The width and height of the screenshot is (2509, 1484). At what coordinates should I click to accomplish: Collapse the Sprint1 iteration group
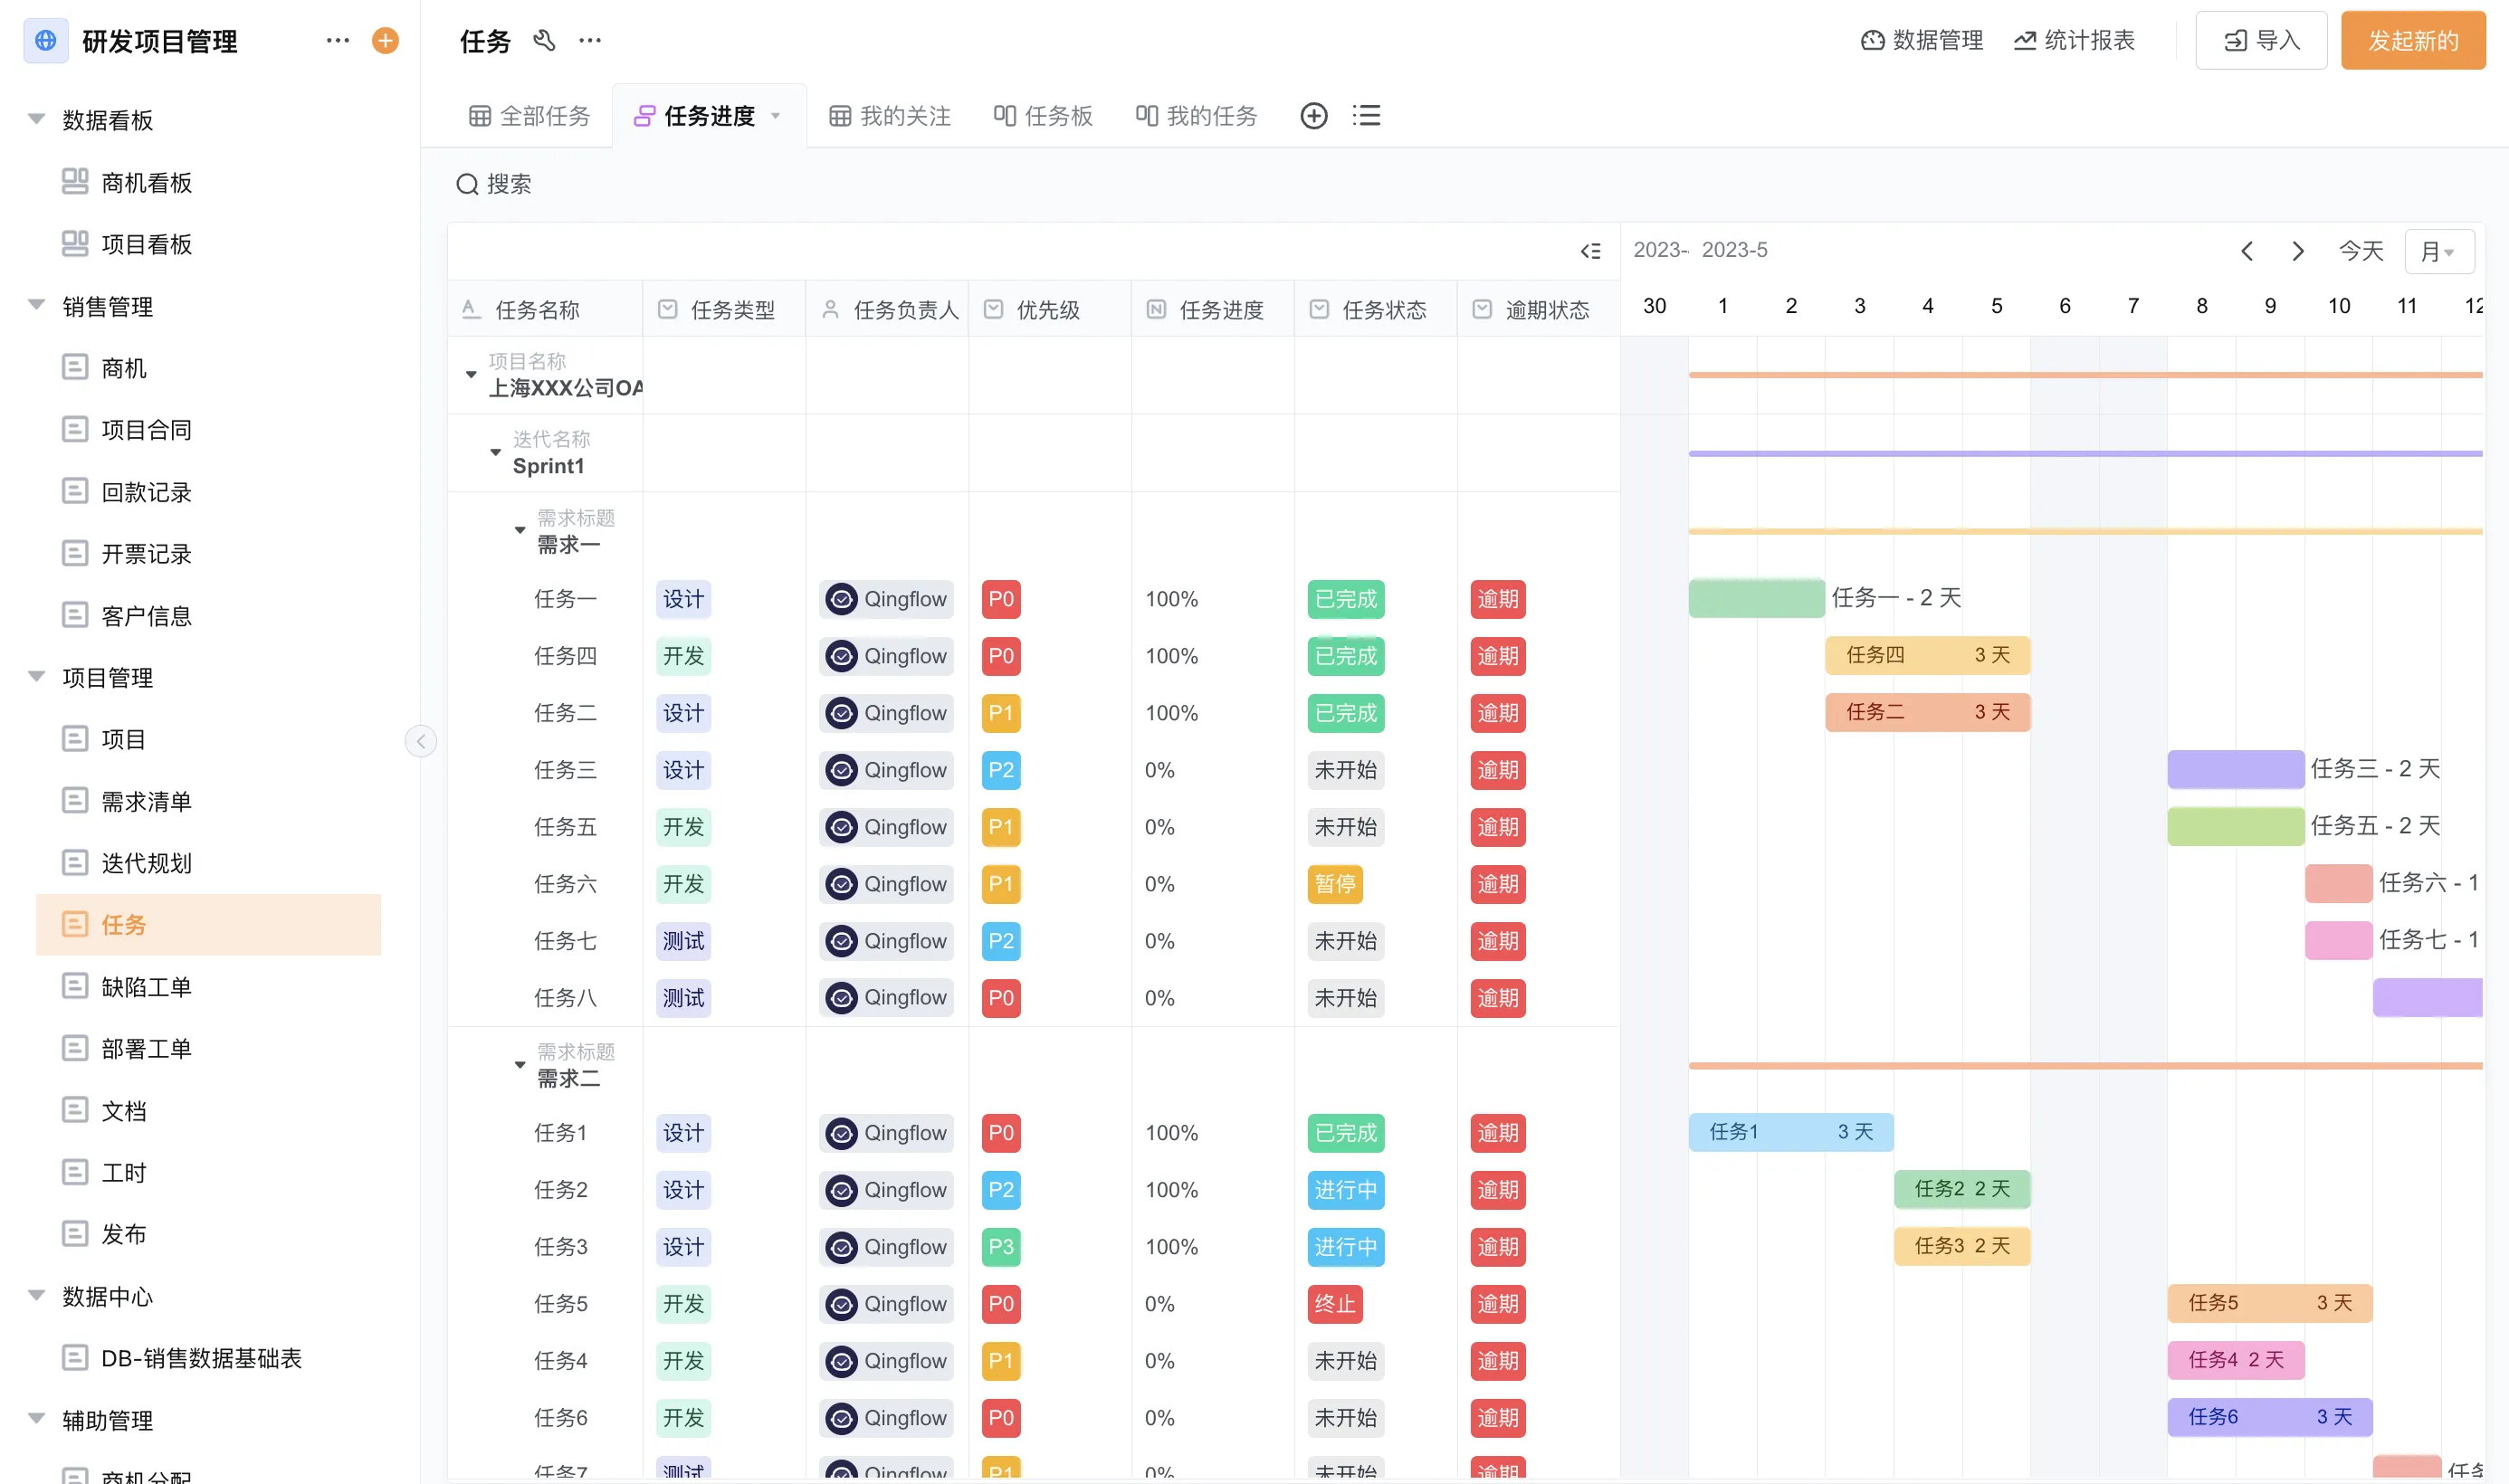point(495,452)
